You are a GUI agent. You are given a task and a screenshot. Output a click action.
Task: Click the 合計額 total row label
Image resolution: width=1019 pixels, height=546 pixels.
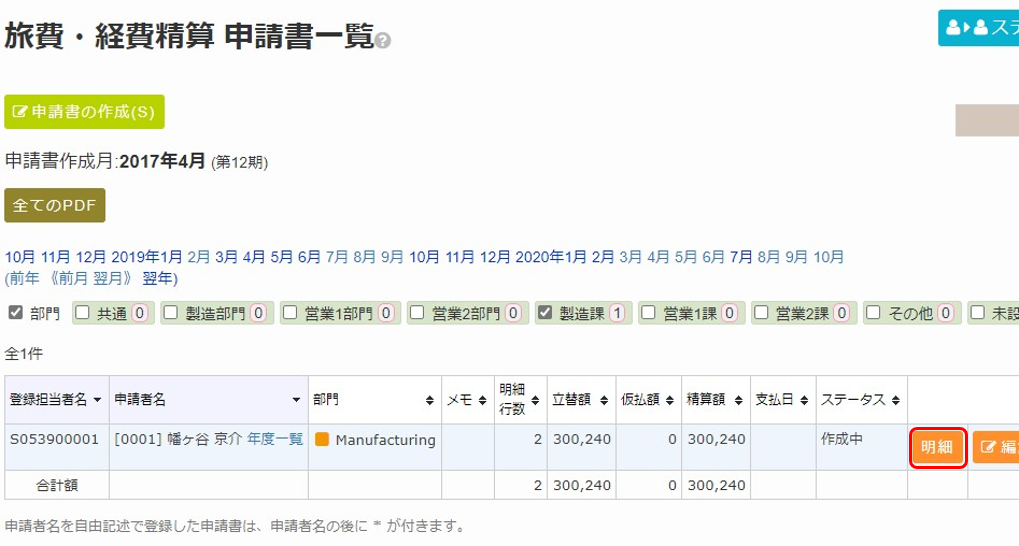(57, 485)
